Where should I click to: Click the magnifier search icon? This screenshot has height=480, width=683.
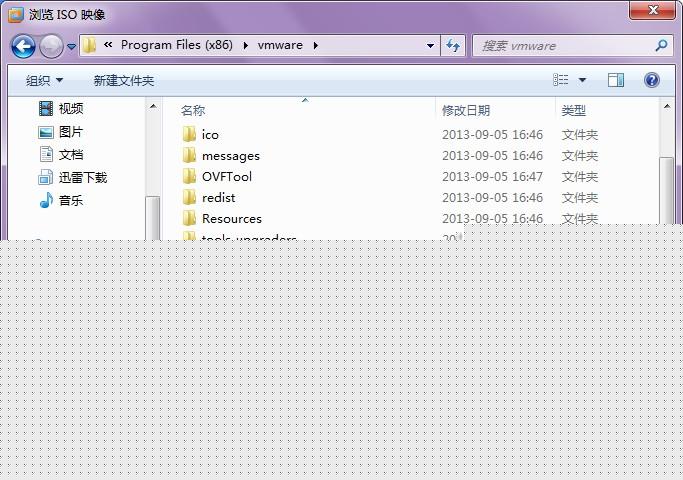662,45
